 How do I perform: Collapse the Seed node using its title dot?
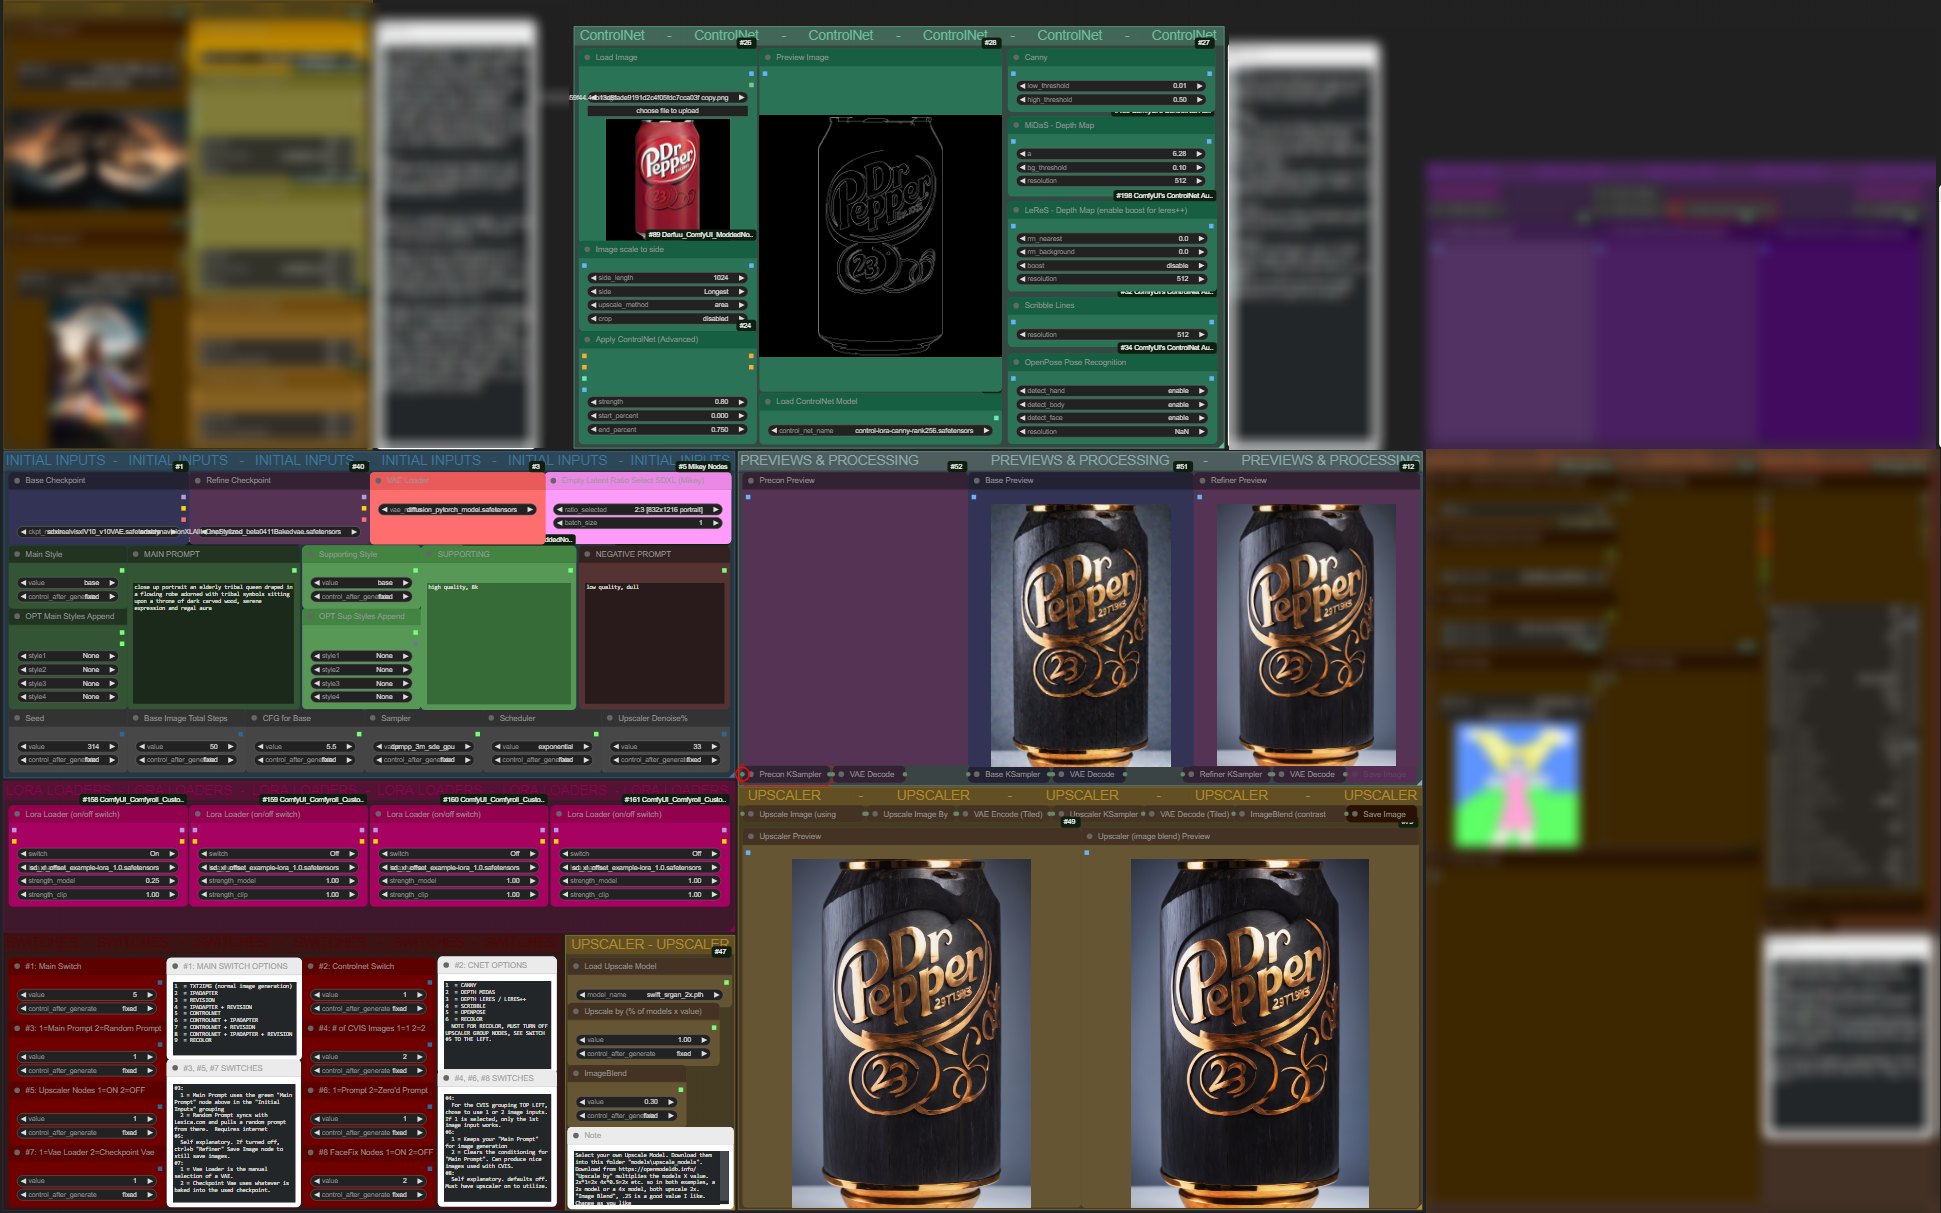18,719
